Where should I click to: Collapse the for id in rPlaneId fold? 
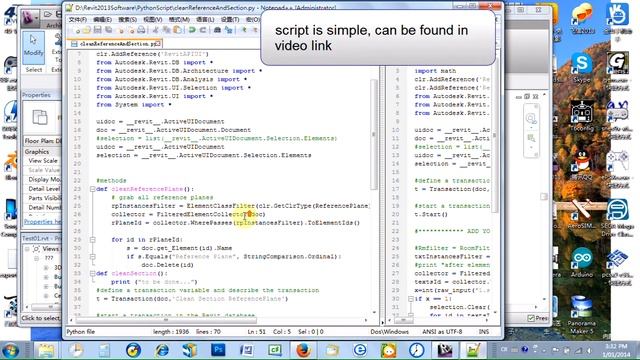[93, 240]
